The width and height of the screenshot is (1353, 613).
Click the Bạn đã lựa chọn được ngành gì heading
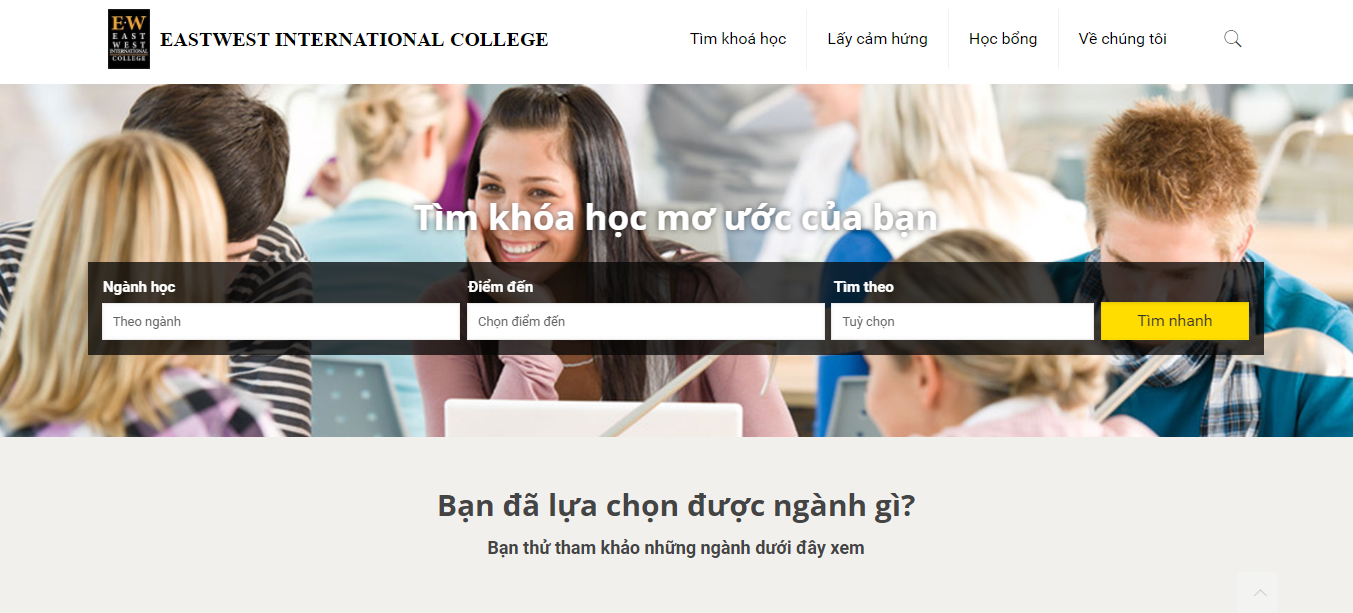coord(676,506)
